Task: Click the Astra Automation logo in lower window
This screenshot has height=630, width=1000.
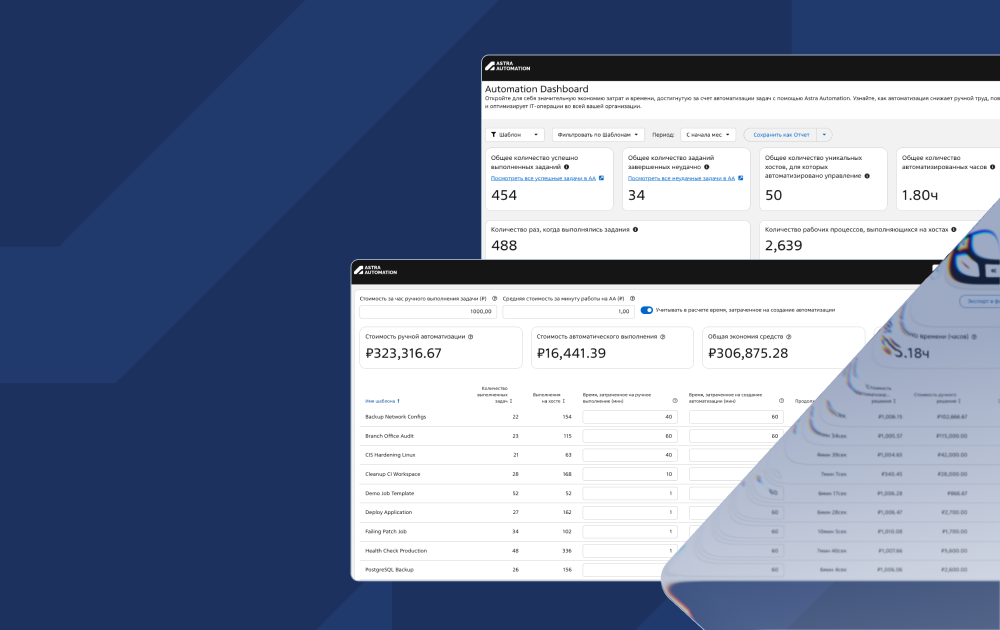Action: pos(376,270)
